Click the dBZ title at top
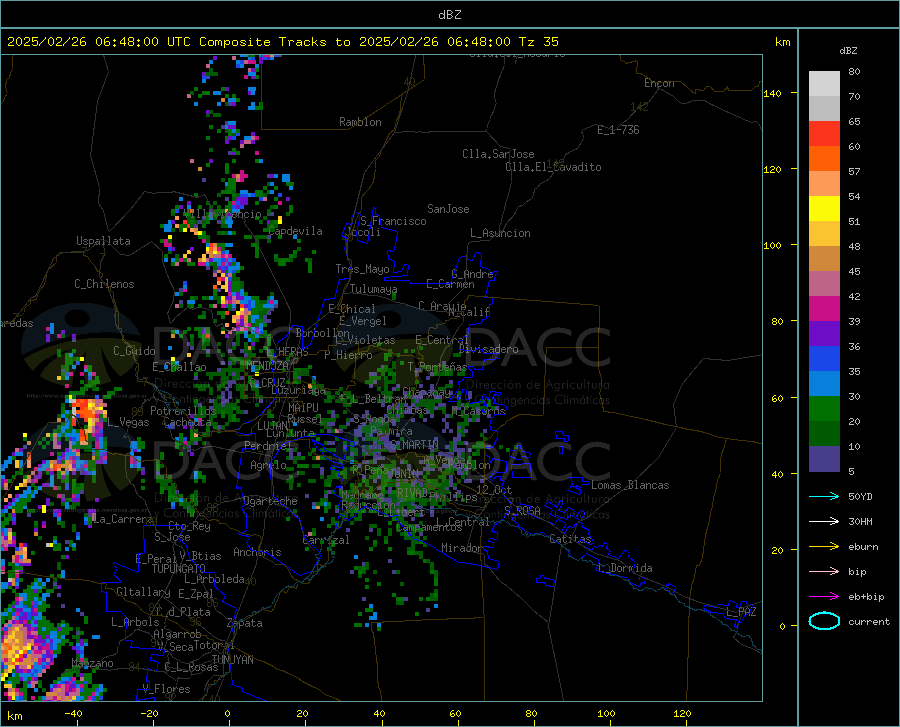 pyautogui.click(x=449, y=15)
